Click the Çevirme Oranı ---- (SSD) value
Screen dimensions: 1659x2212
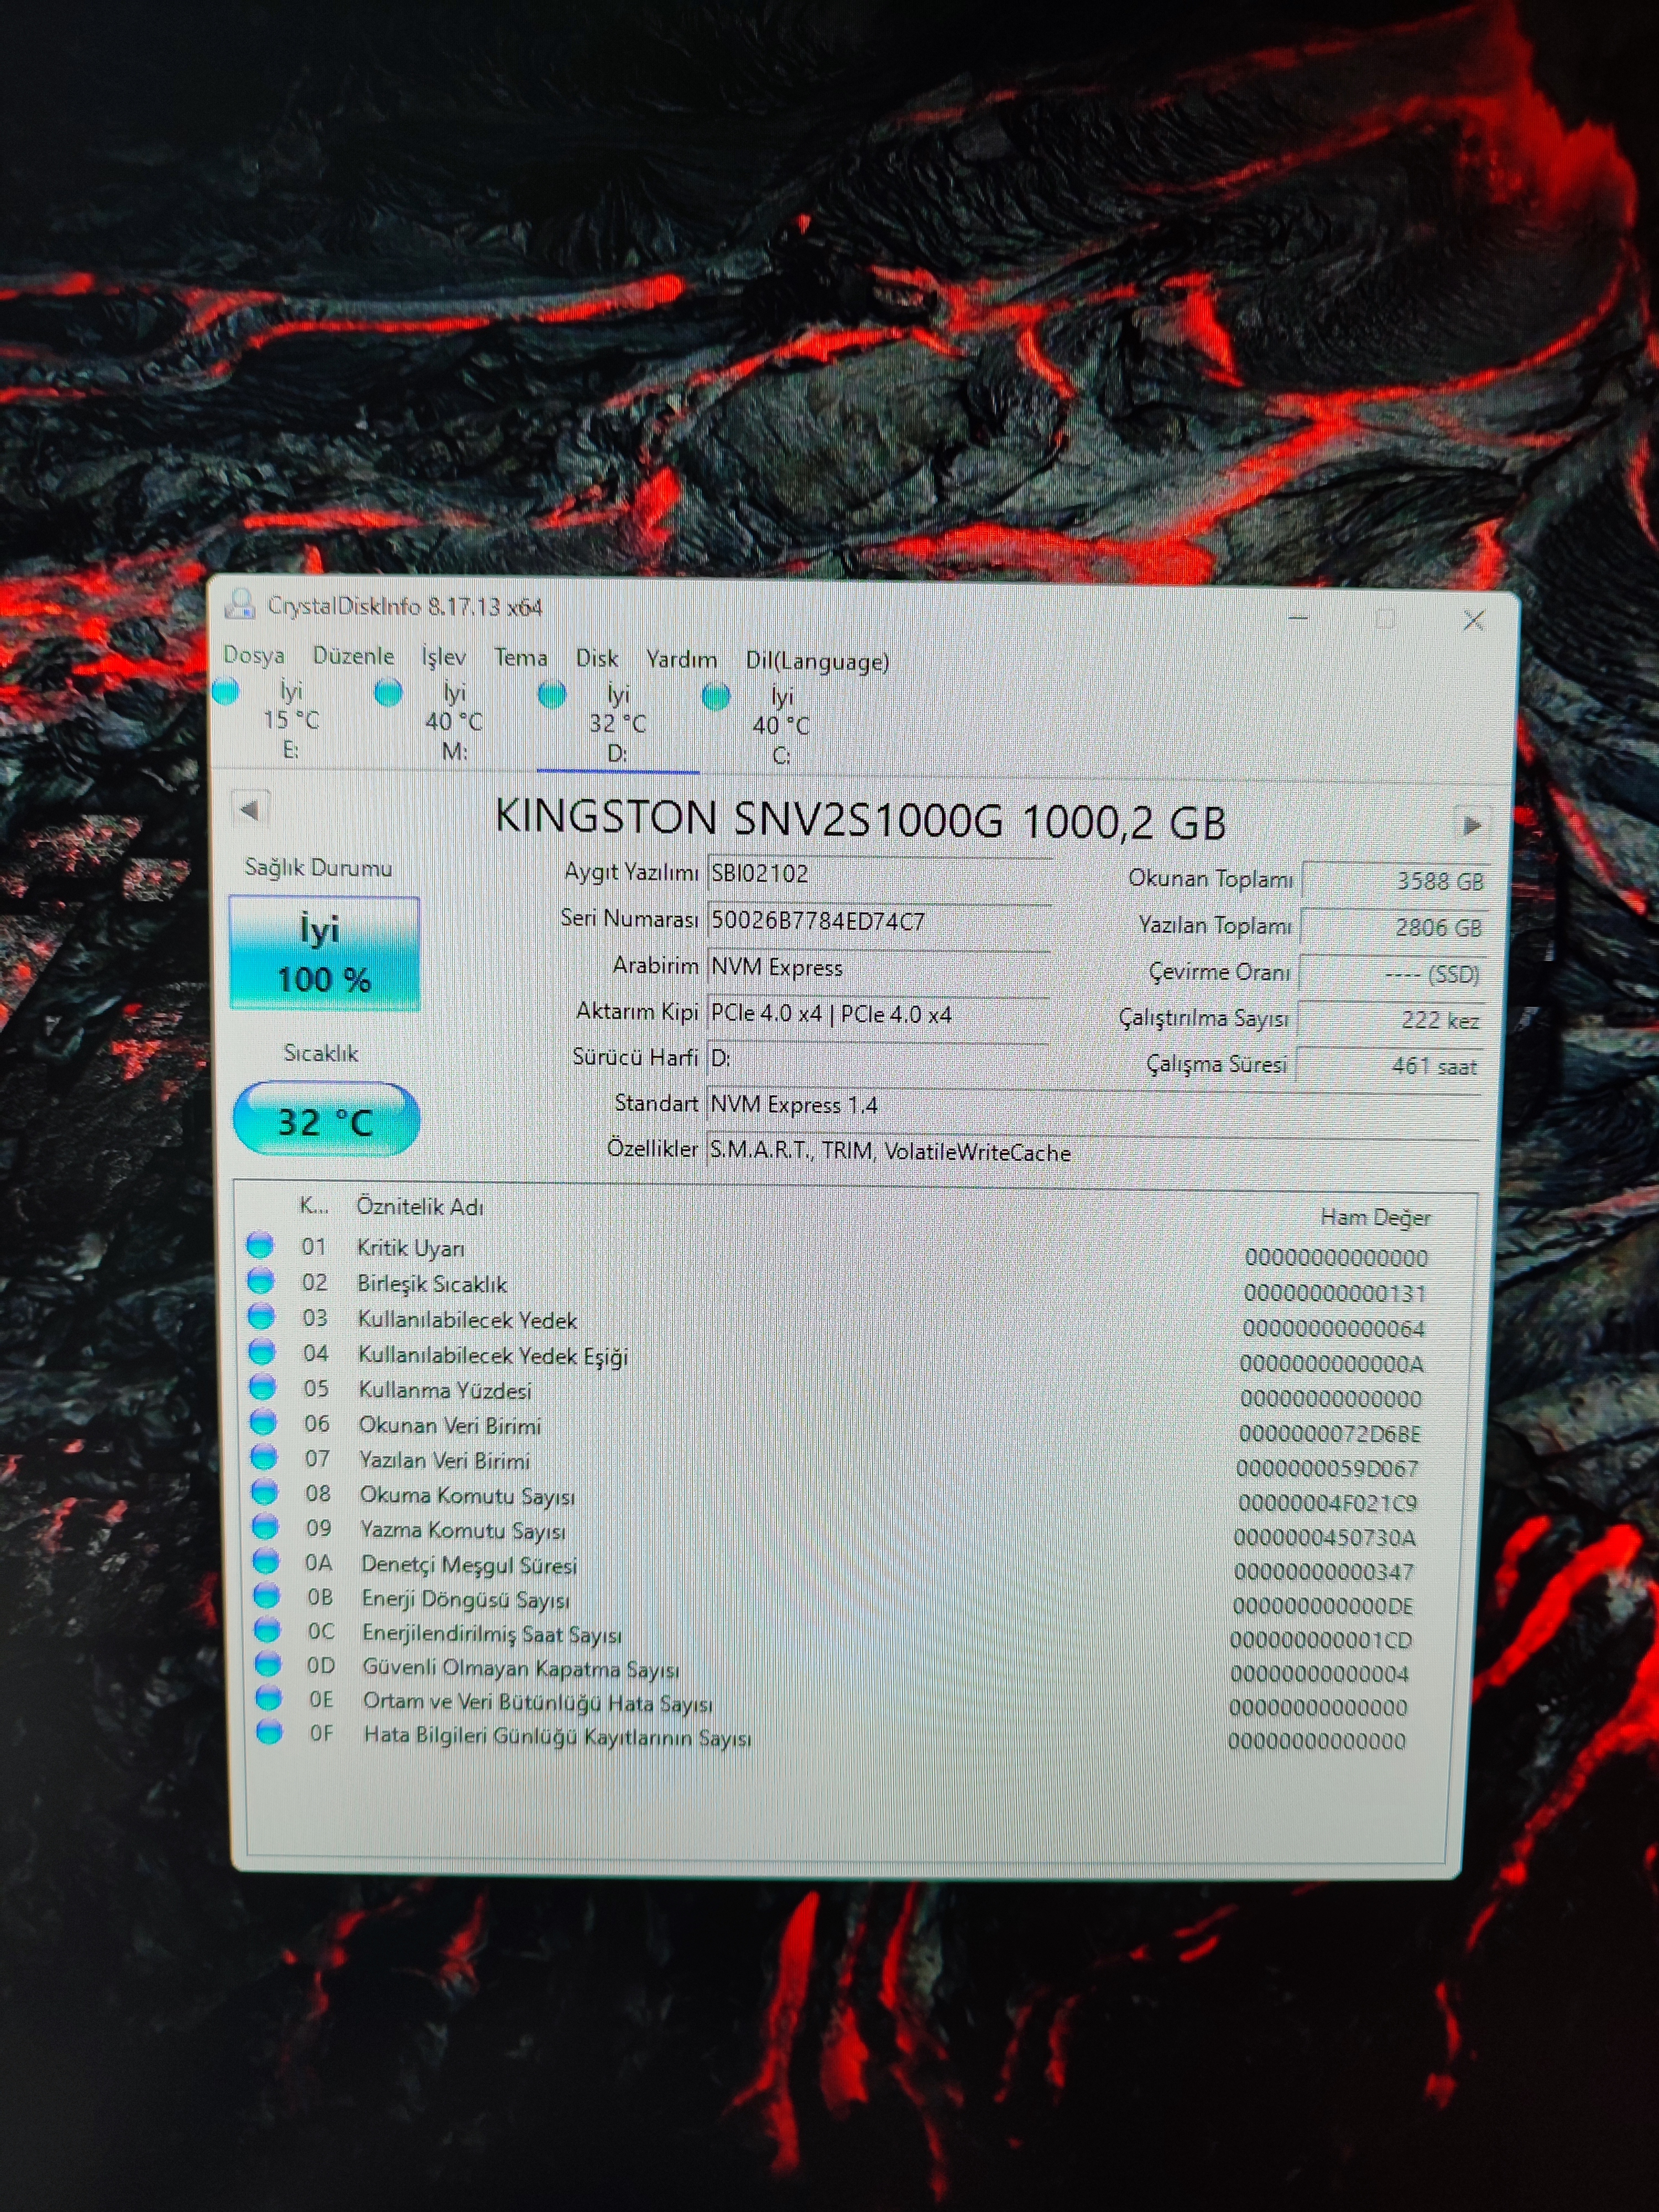point(1392,974)
